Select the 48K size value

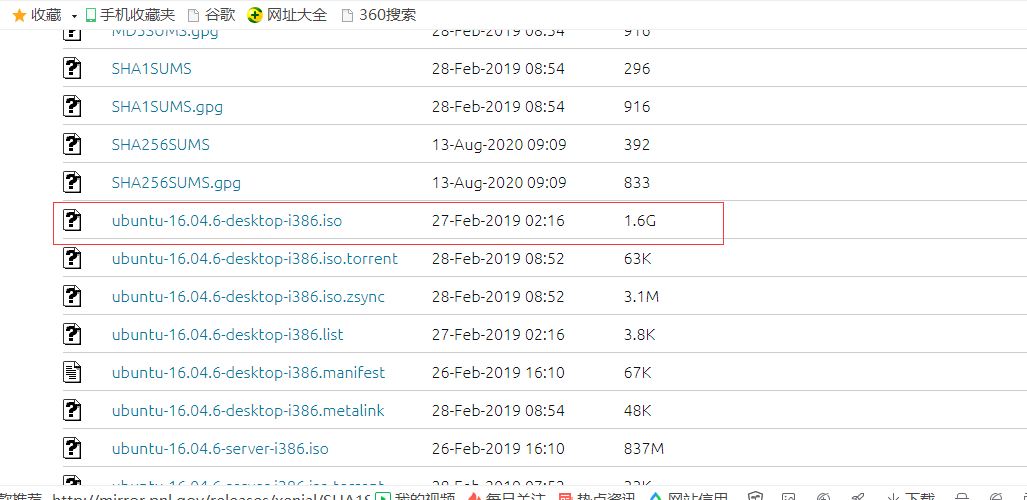click(638, 411)
